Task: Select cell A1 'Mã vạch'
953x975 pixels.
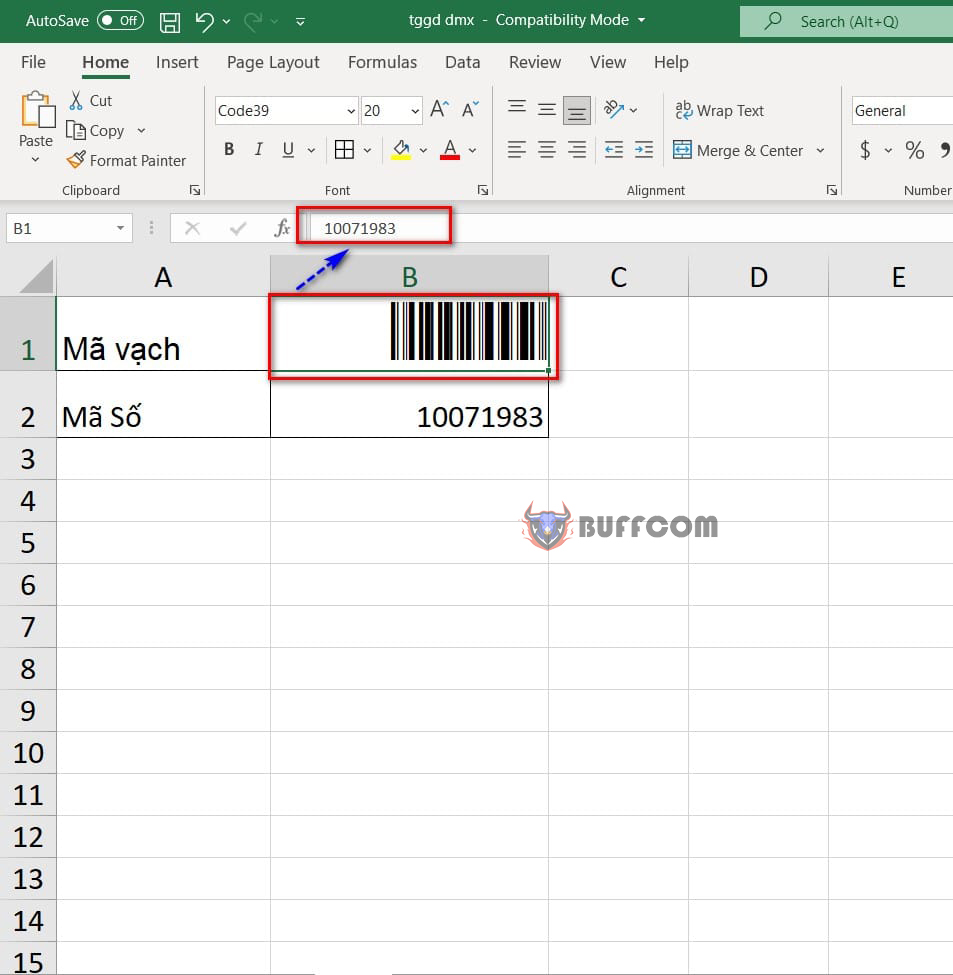Action: [163, 333]
